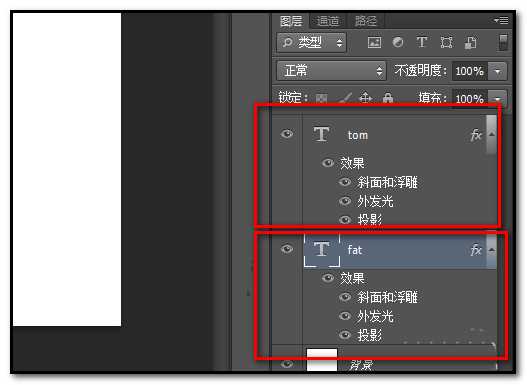This screenshot has width=527, height=385.
Task: Lock layer position
Action: click(x=366, y=98)
